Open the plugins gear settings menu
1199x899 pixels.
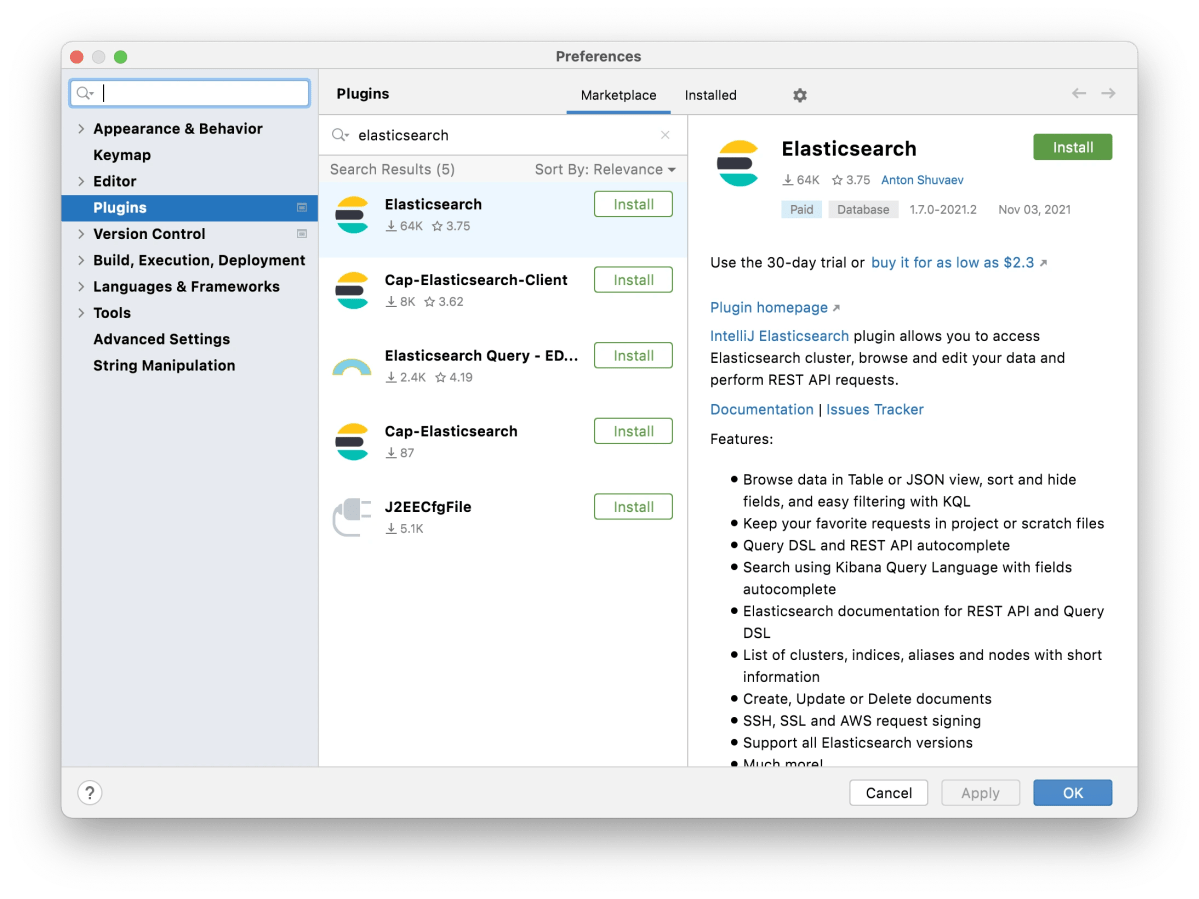(x=800, y=96)
